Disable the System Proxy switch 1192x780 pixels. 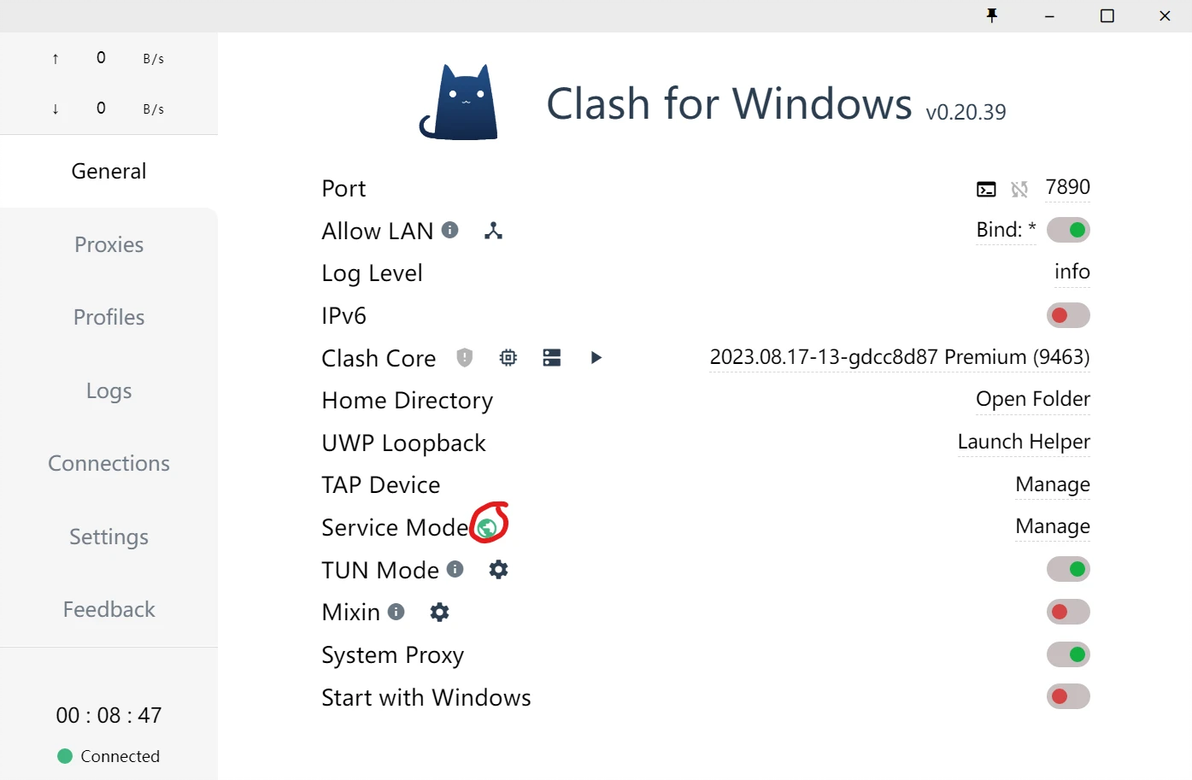point(1068,655)
